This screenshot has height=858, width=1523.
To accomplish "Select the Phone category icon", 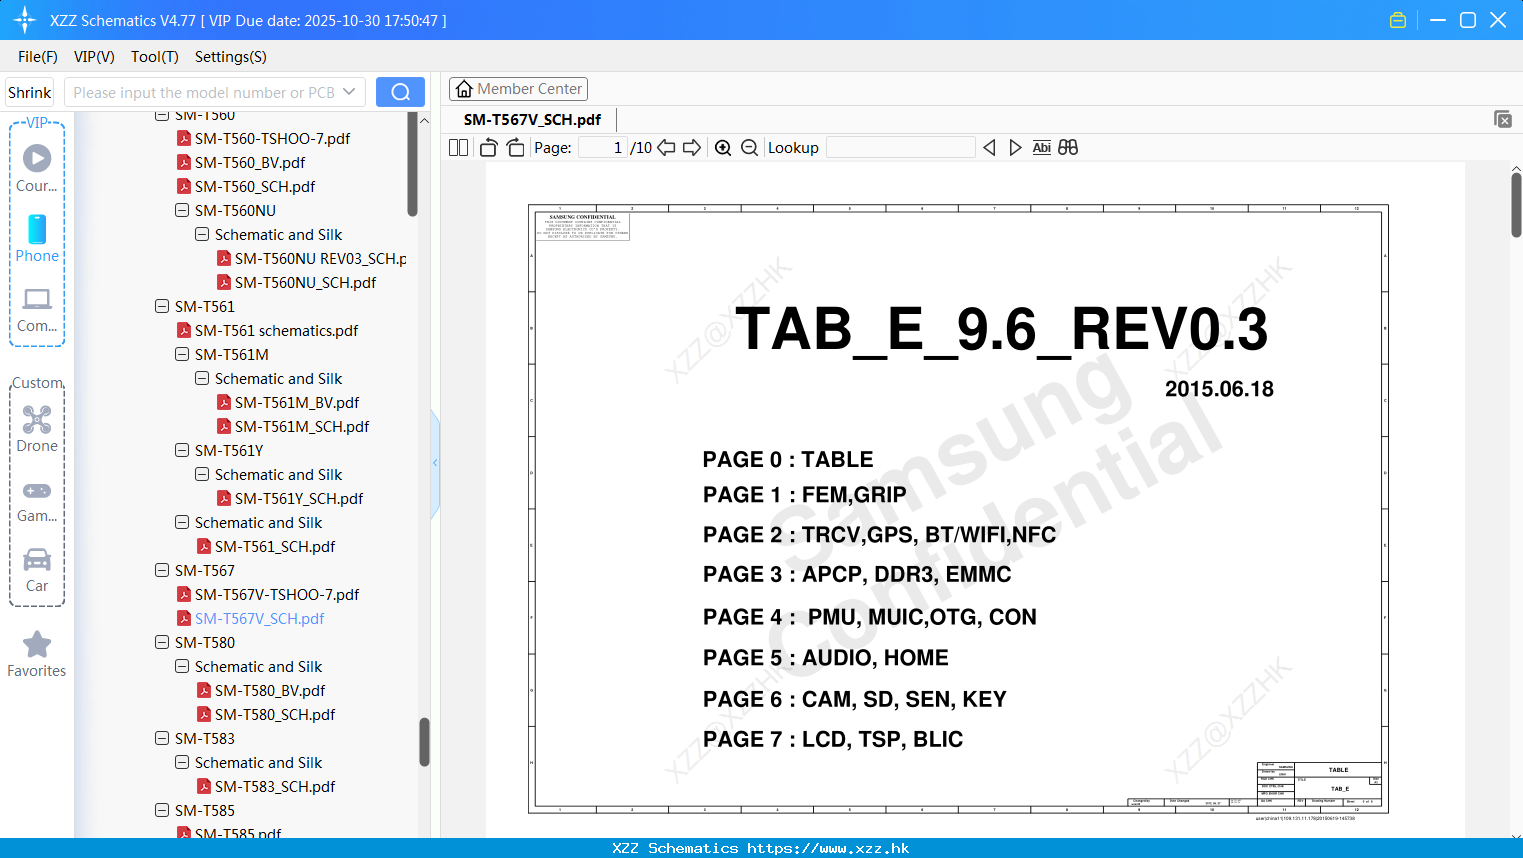I will [37, 239].
